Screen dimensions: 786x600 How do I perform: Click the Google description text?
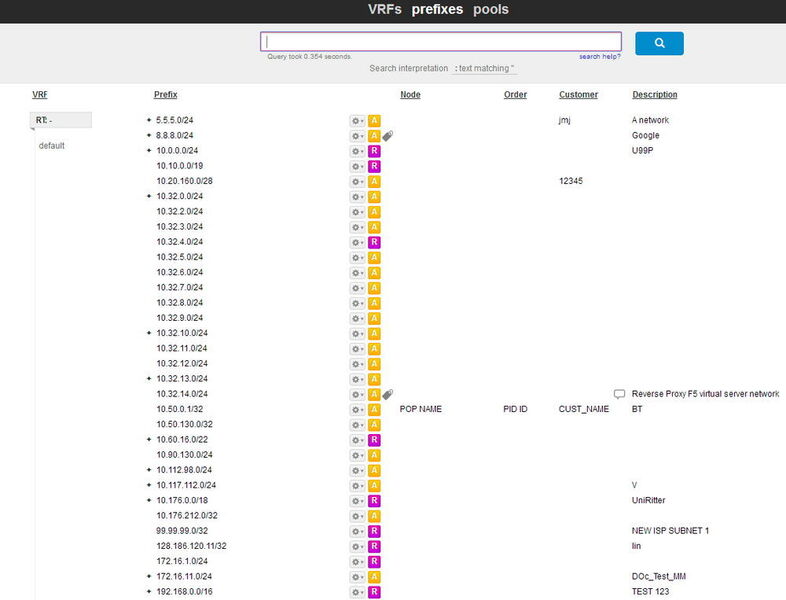[x=645, y=135]
